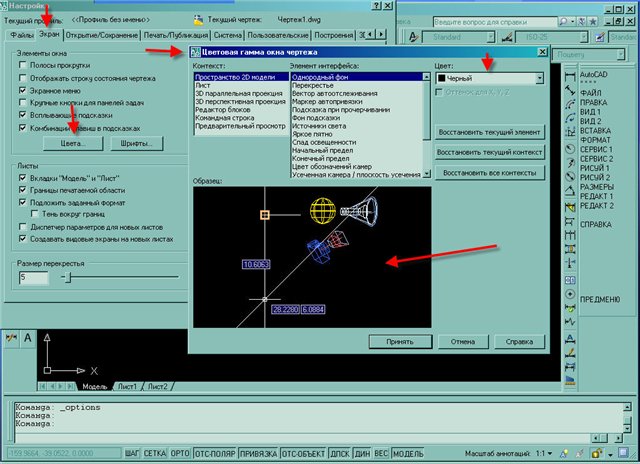Click the star Favorites icon near the help box
The image size is (640, 464).
pos(593,22)
